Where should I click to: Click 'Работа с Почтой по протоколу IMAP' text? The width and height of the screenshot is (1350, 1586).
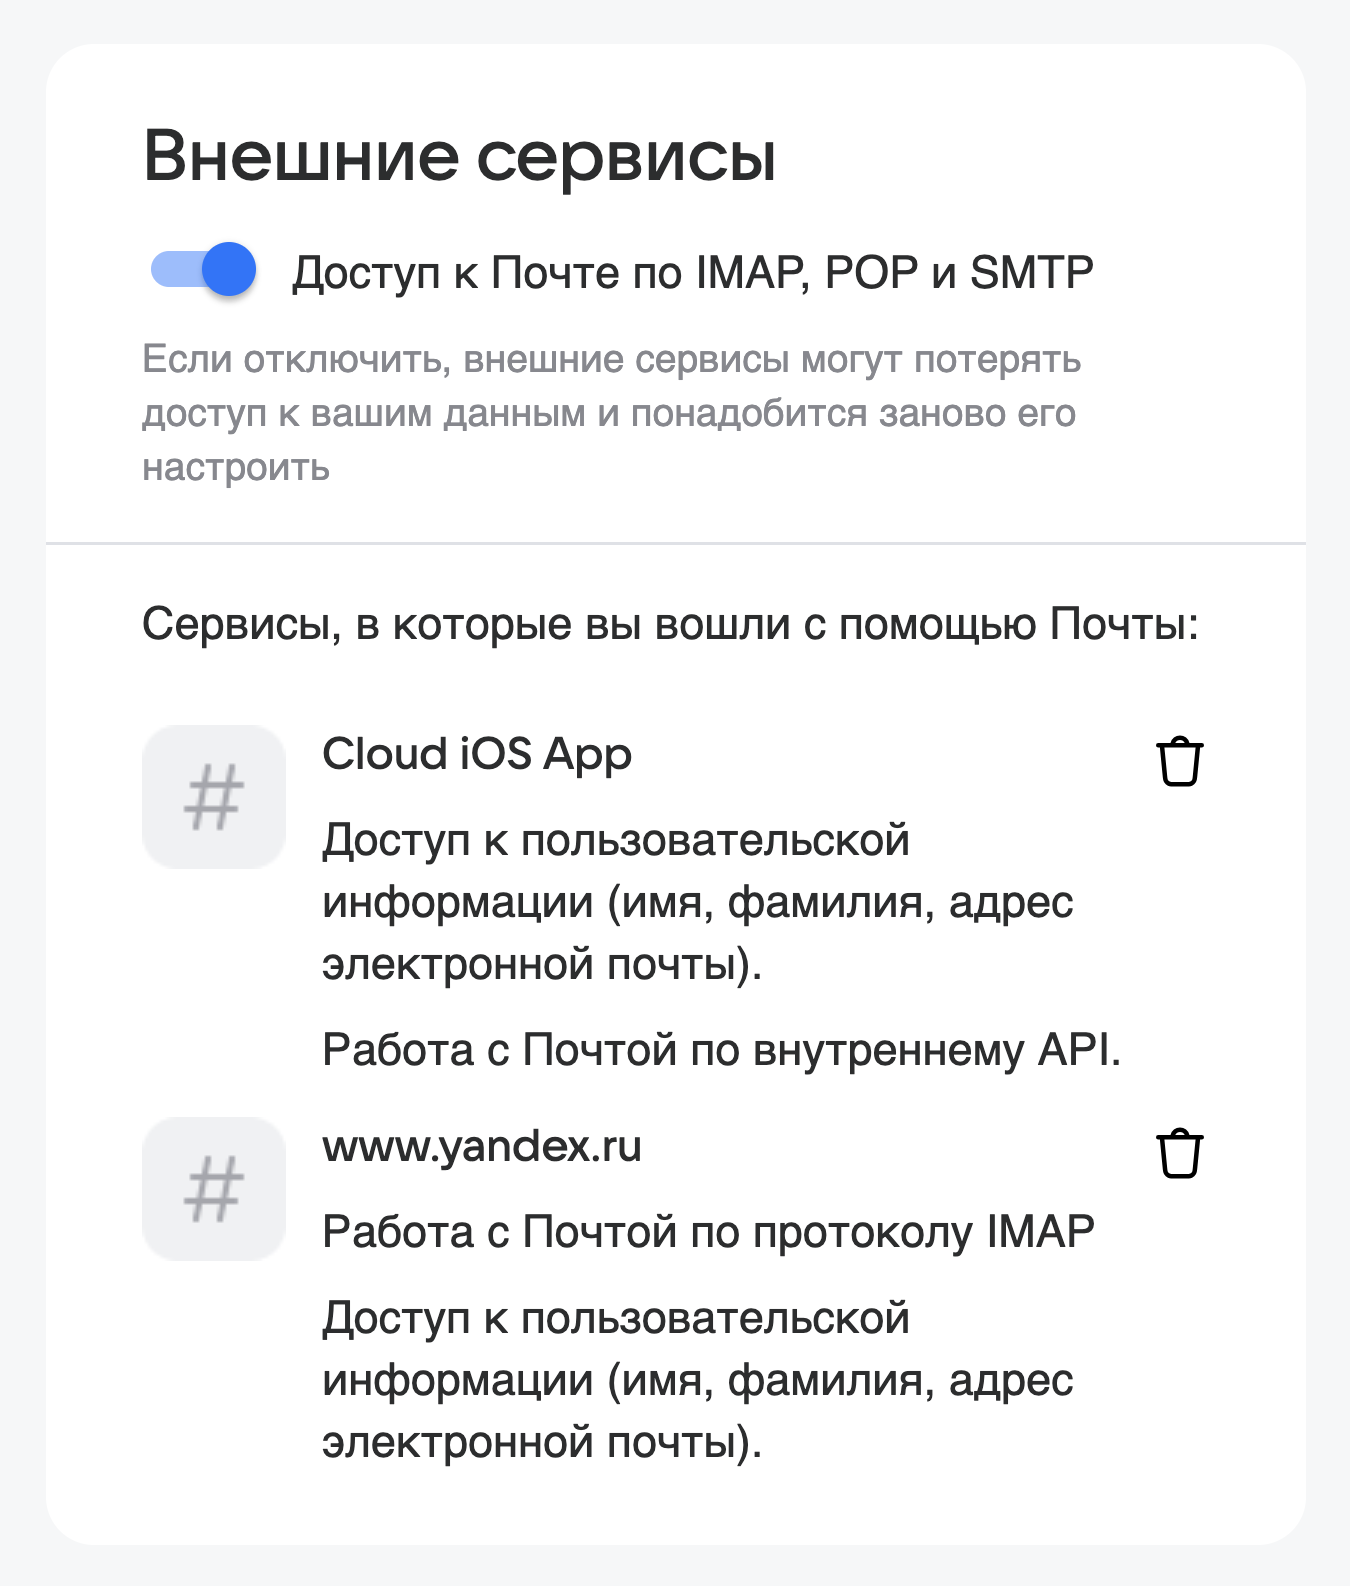point(708,1232)
